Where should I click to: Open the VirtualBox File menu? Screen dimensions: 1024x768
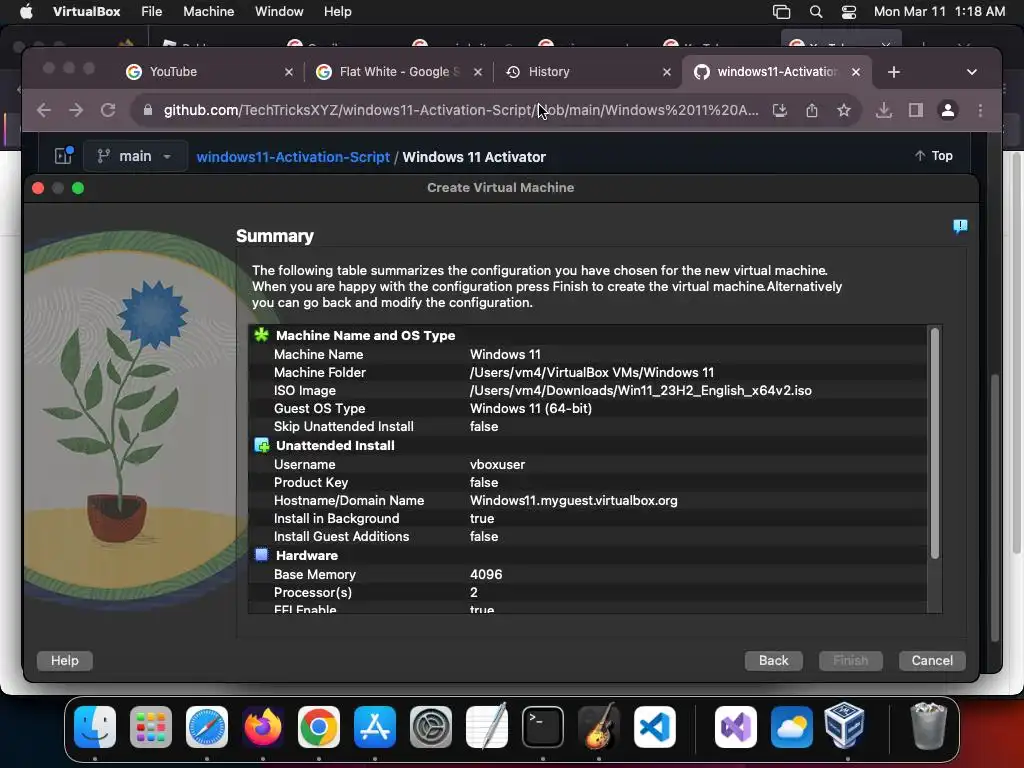pyautogui.click(x=151, y=12)
